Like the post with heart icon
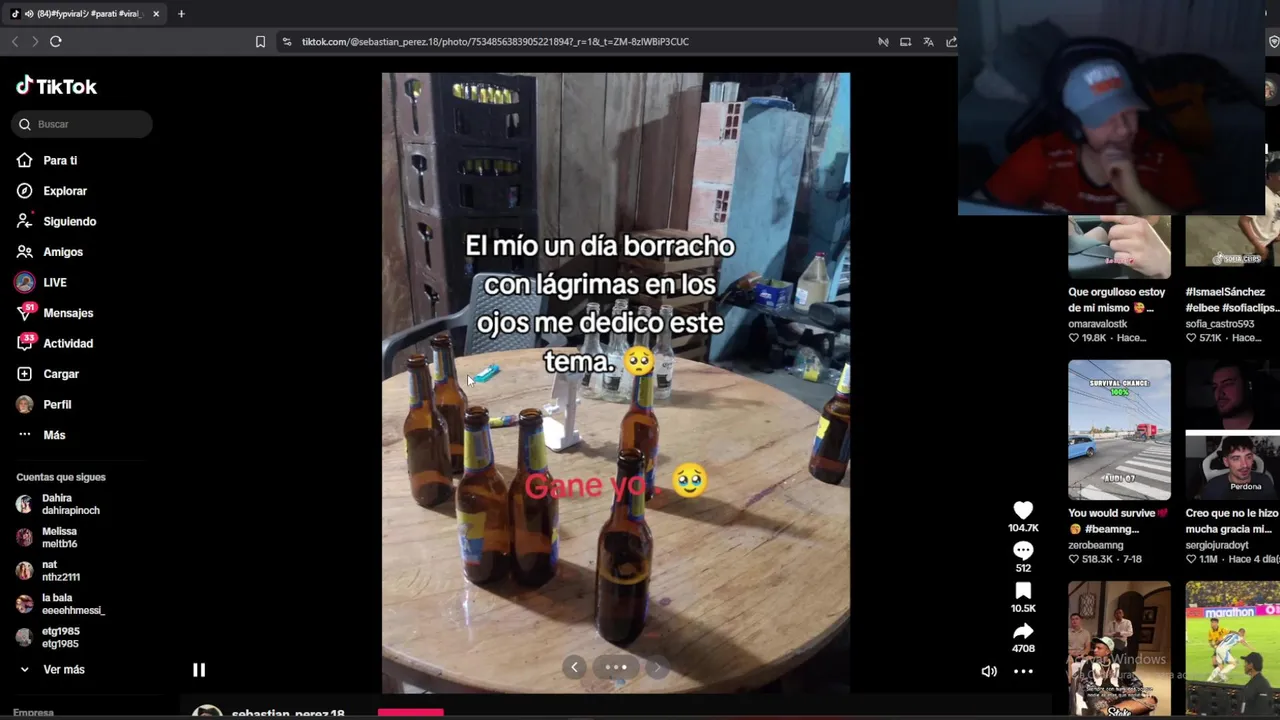Image resolution: width=1280 pixels, height=720 pixels. point(1023,511)
